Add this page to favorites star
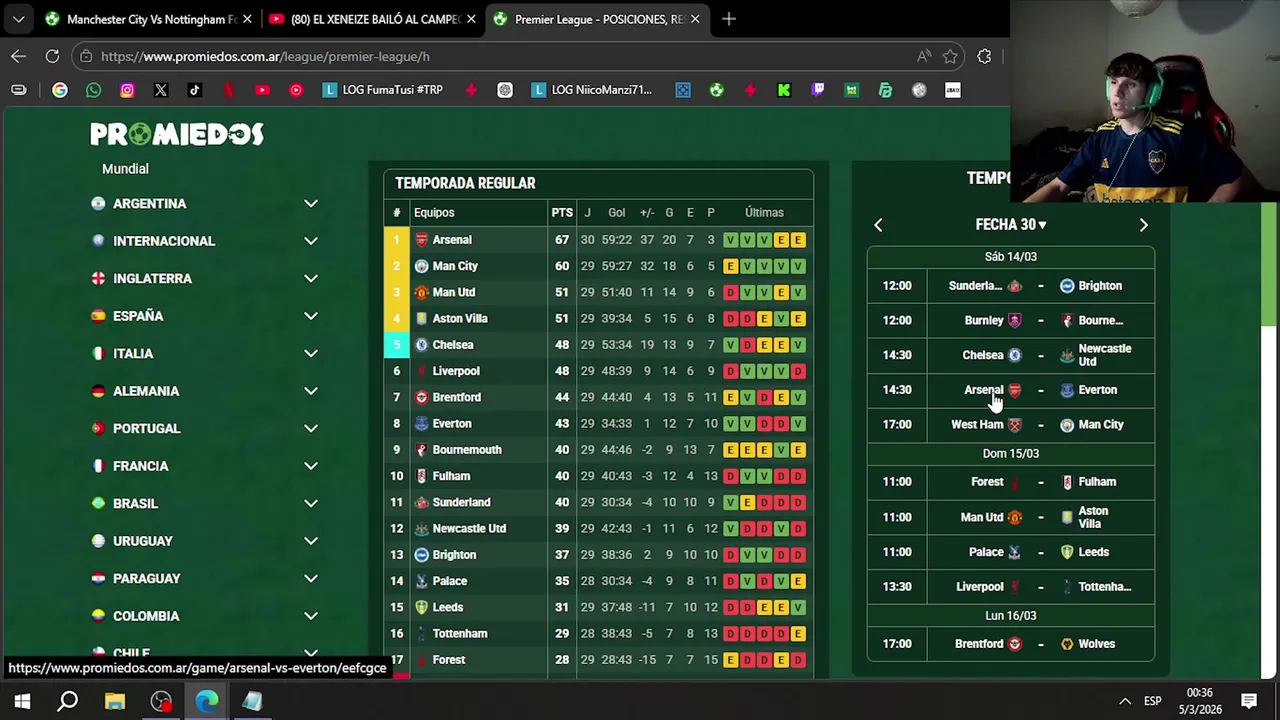Image resolution: width=1280 pixels, height=720 pixels. [950, 56]
